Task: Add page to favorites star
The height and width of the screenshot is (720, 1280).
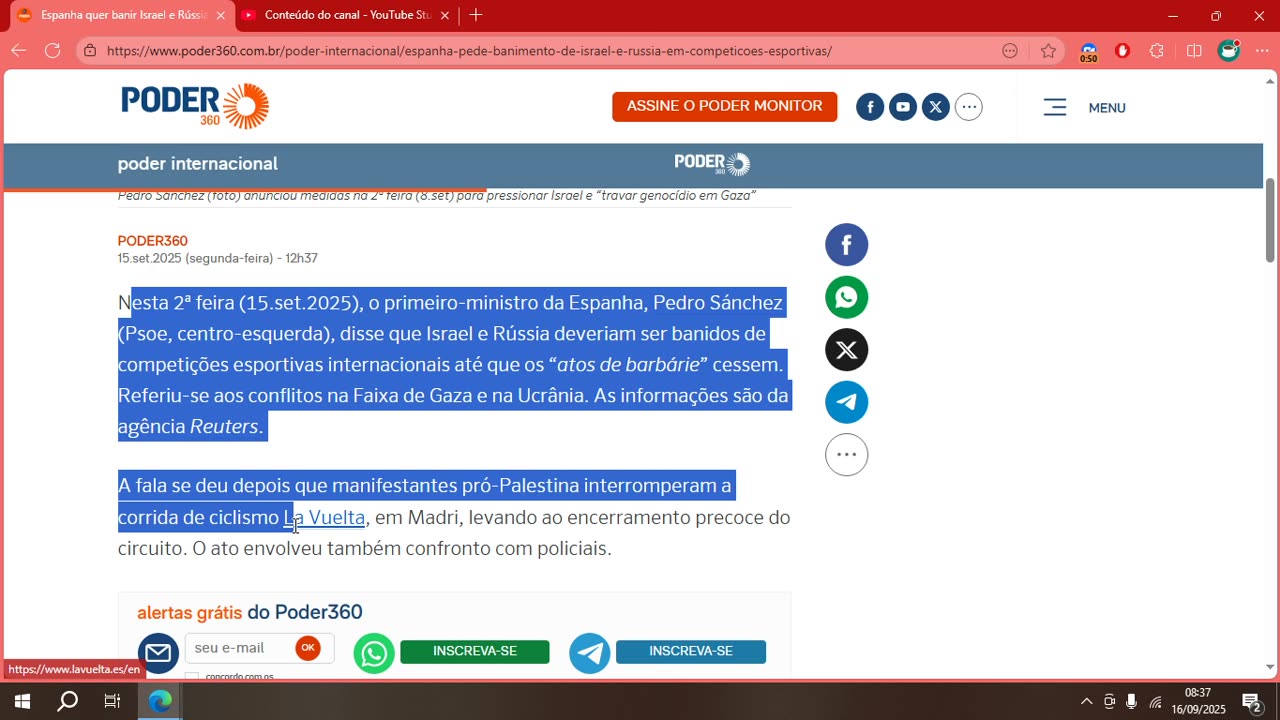Action: point(1048,51)
